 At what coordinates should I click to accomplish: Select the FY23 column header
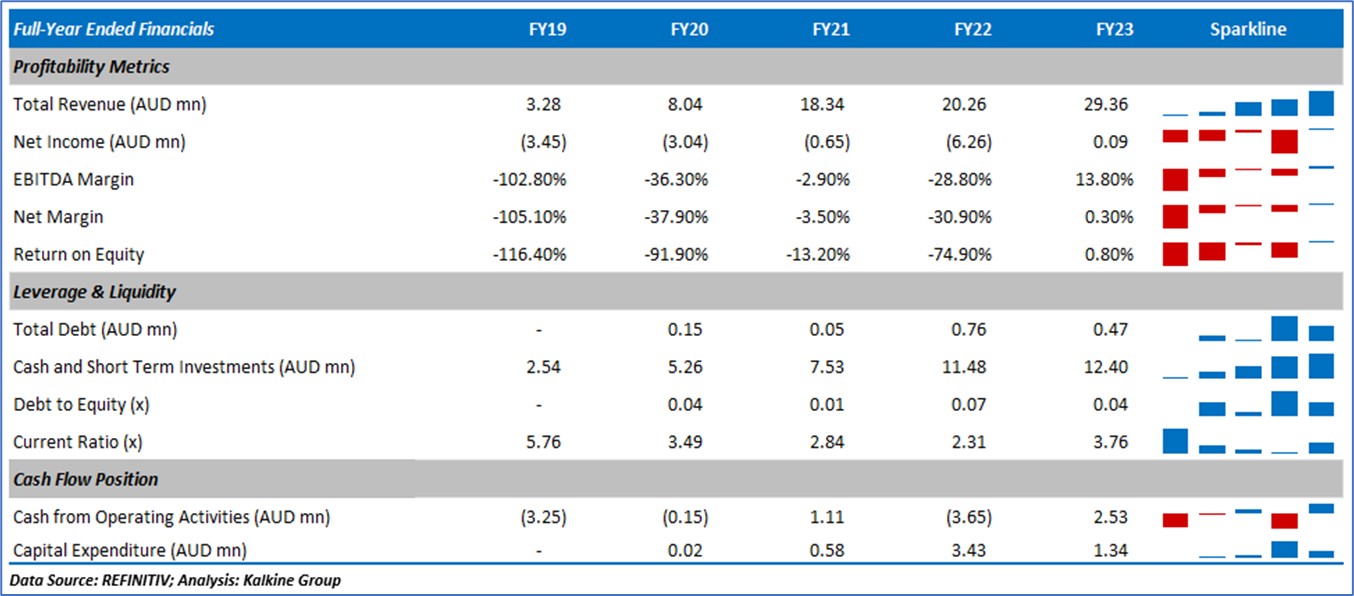tap(1114, 29)
